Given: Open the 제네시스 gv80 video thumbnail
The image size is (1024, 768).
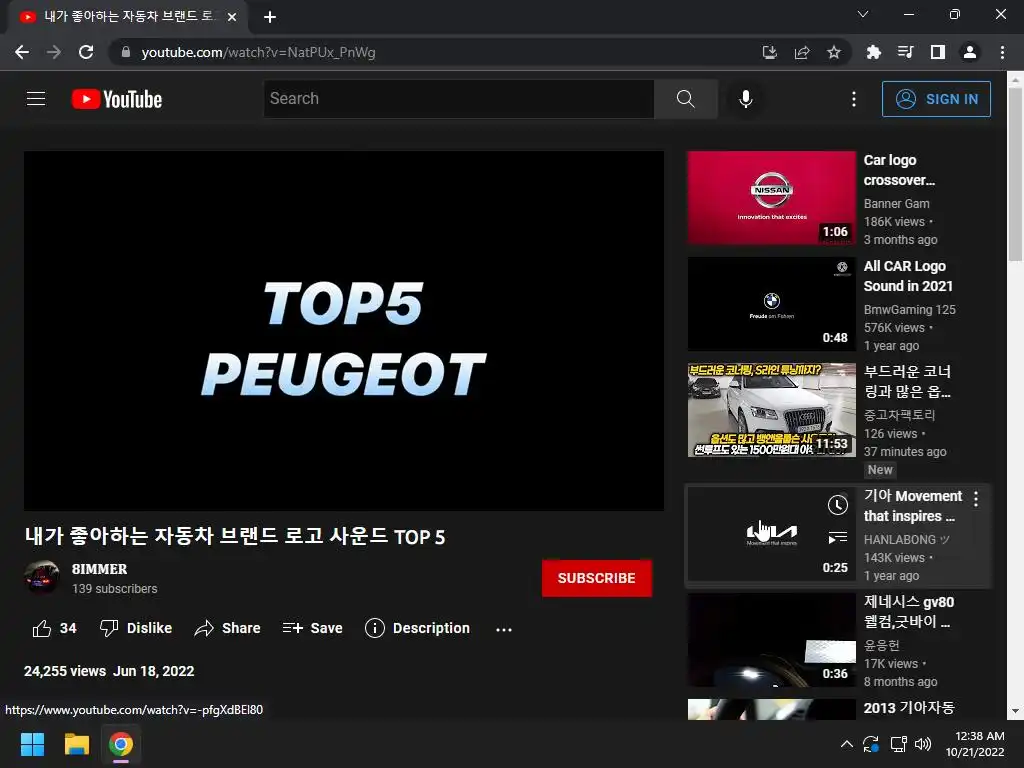Looking at the screenshot, I should (x=771, y=639).
